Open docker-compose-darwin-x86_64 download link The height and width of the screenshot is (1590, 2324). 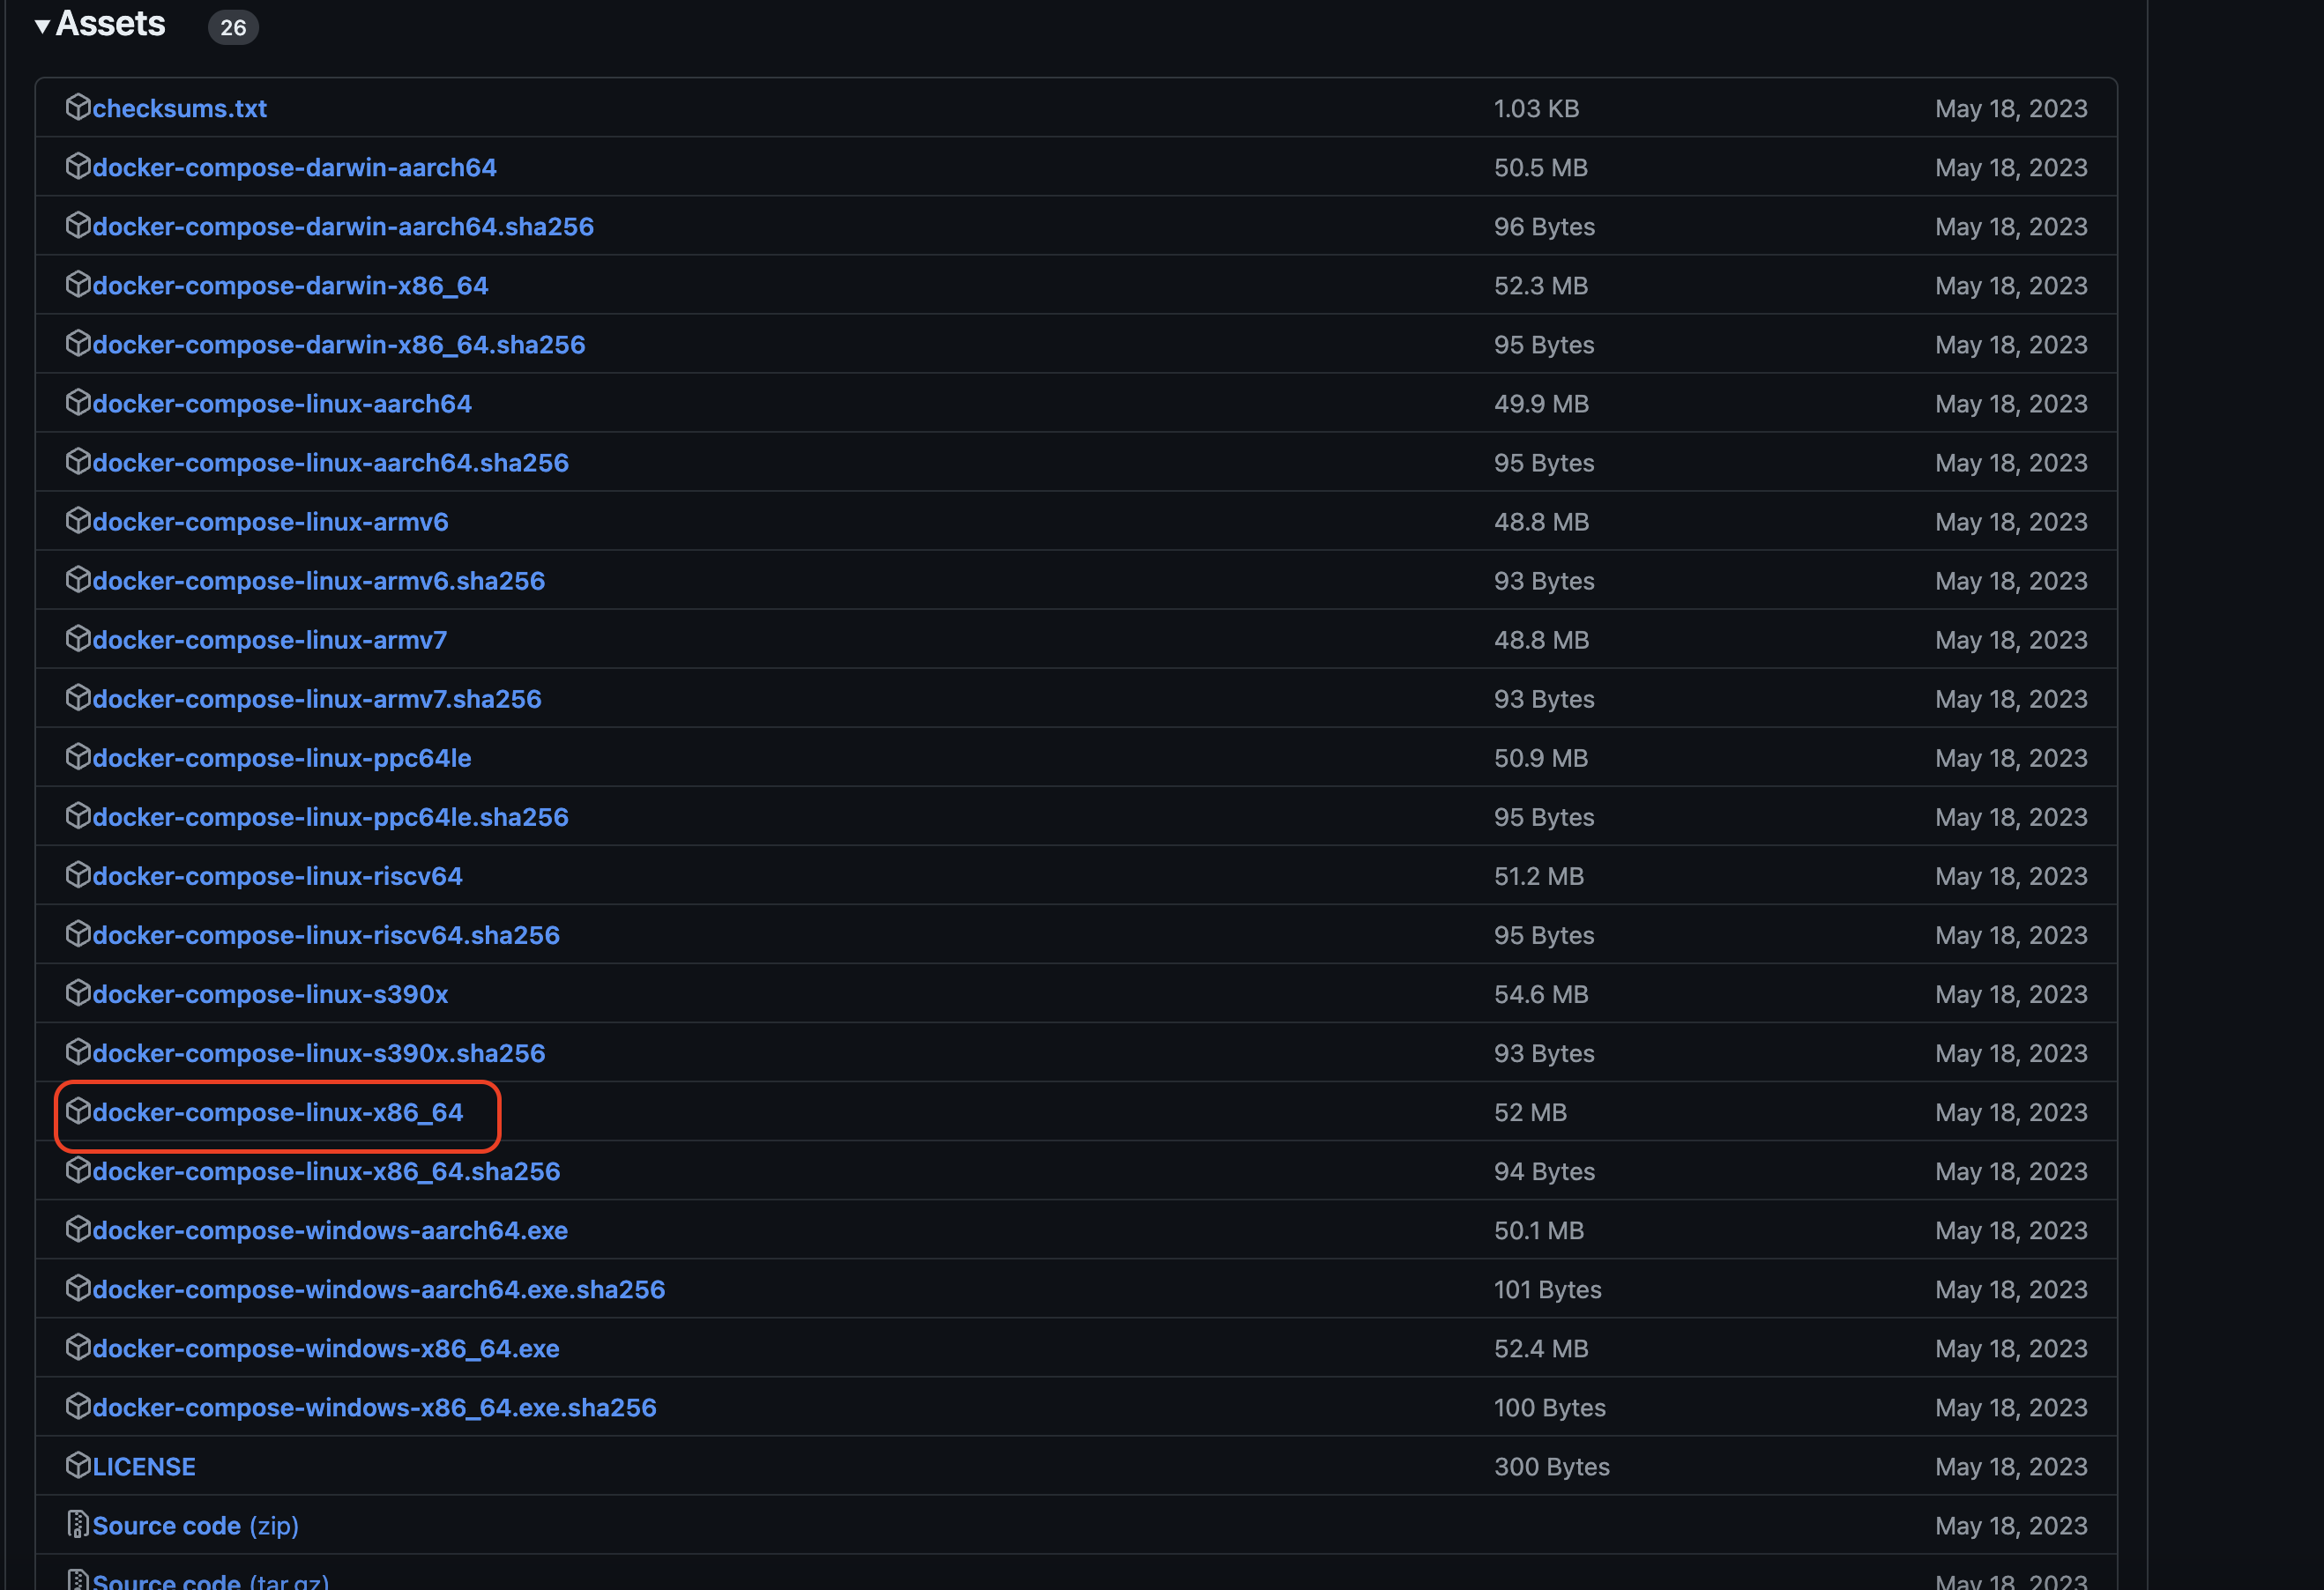[x=290, y=285]
